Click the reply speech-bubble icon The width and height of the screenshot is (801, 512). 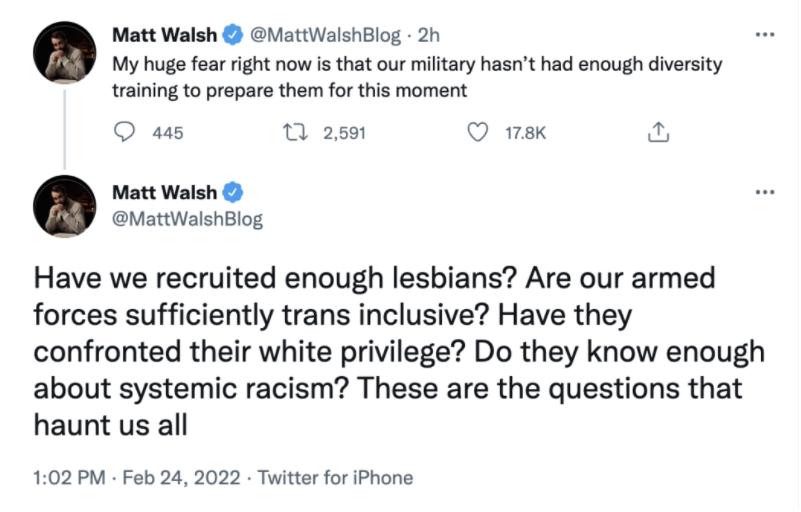point(124,132)
